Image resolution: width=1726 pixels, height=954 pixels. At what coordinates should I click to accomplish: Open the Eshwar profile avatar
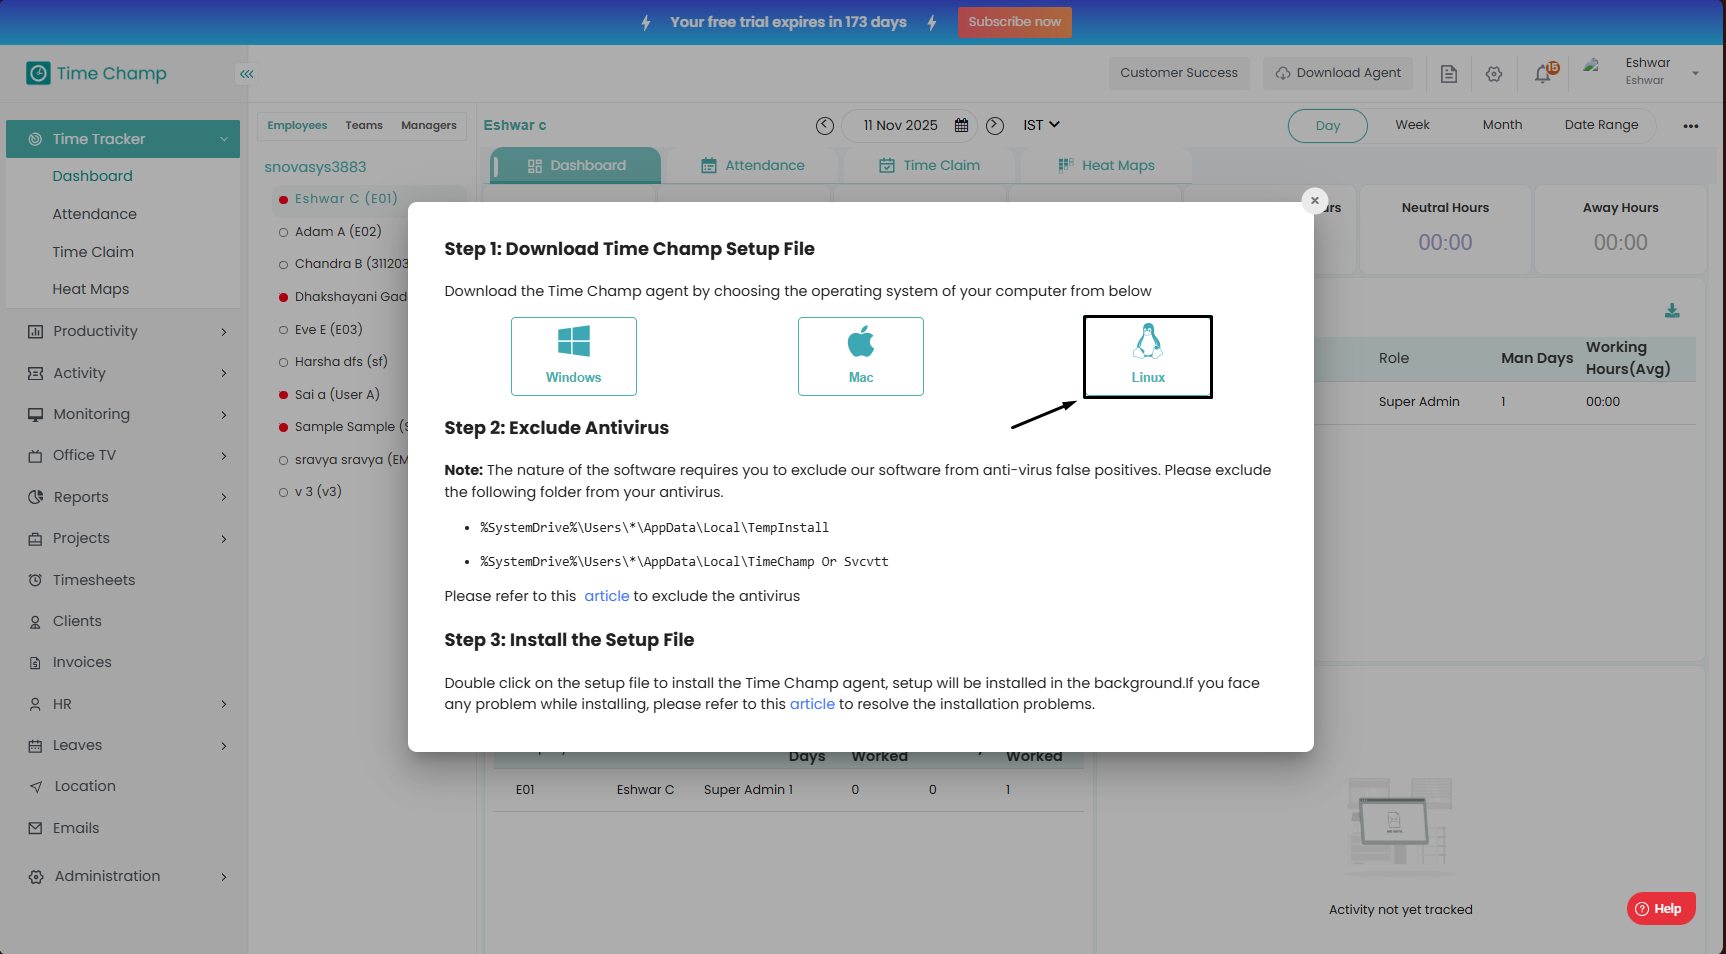(1592, 67)
